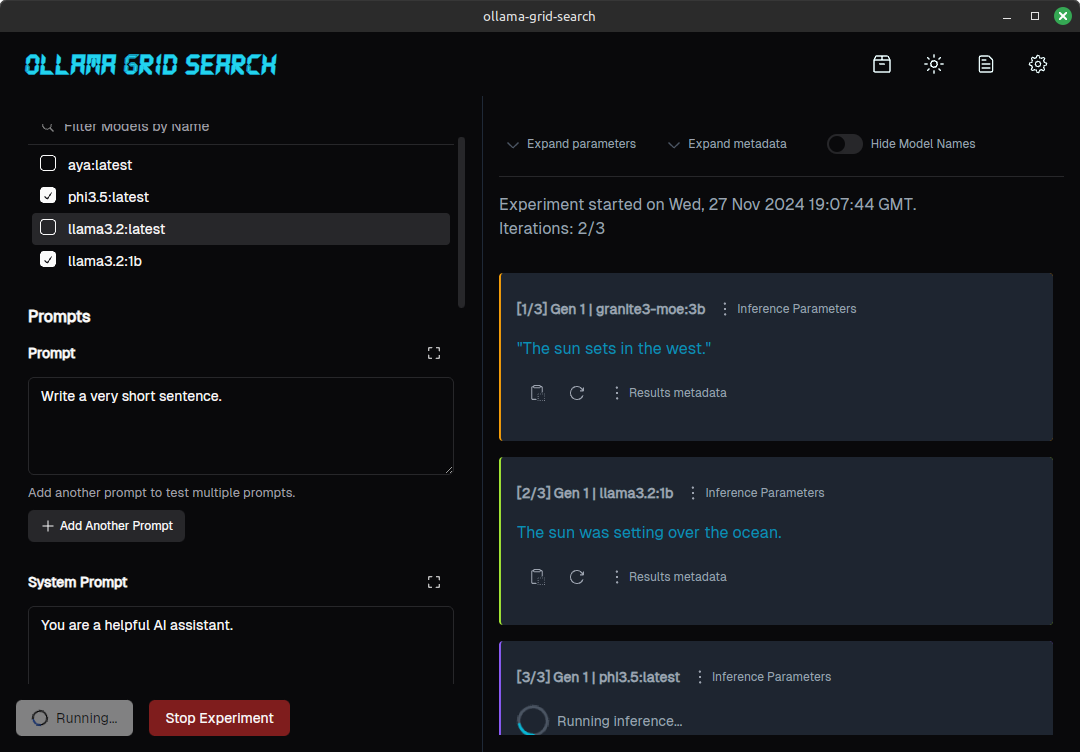Click the disabled Running… button

74,718
